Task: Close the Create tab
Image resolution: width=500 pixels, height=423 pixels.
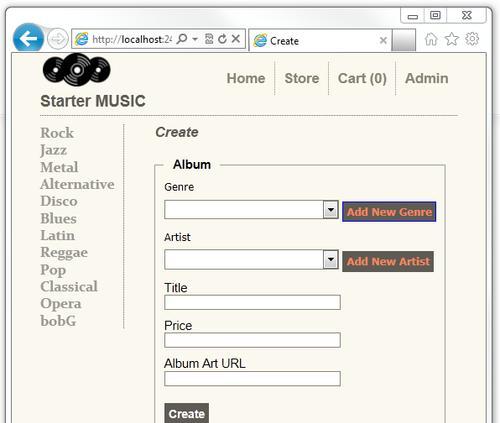Action: tap(383, 41)
